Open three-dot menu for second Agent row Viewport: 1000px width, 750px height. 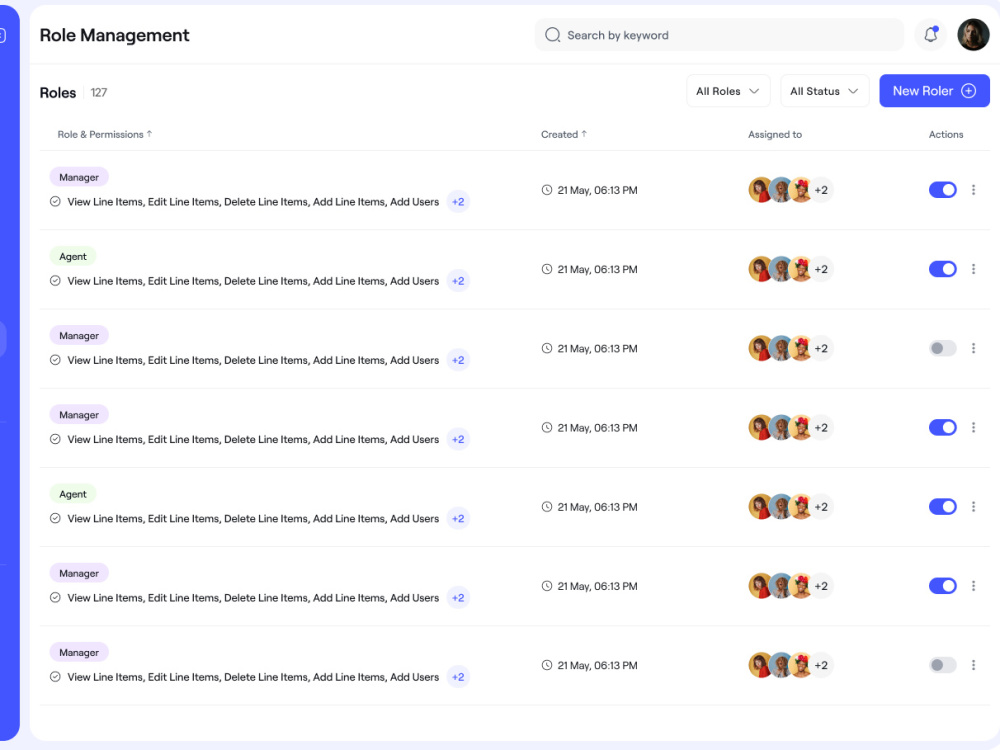click(x=973, y=506)
